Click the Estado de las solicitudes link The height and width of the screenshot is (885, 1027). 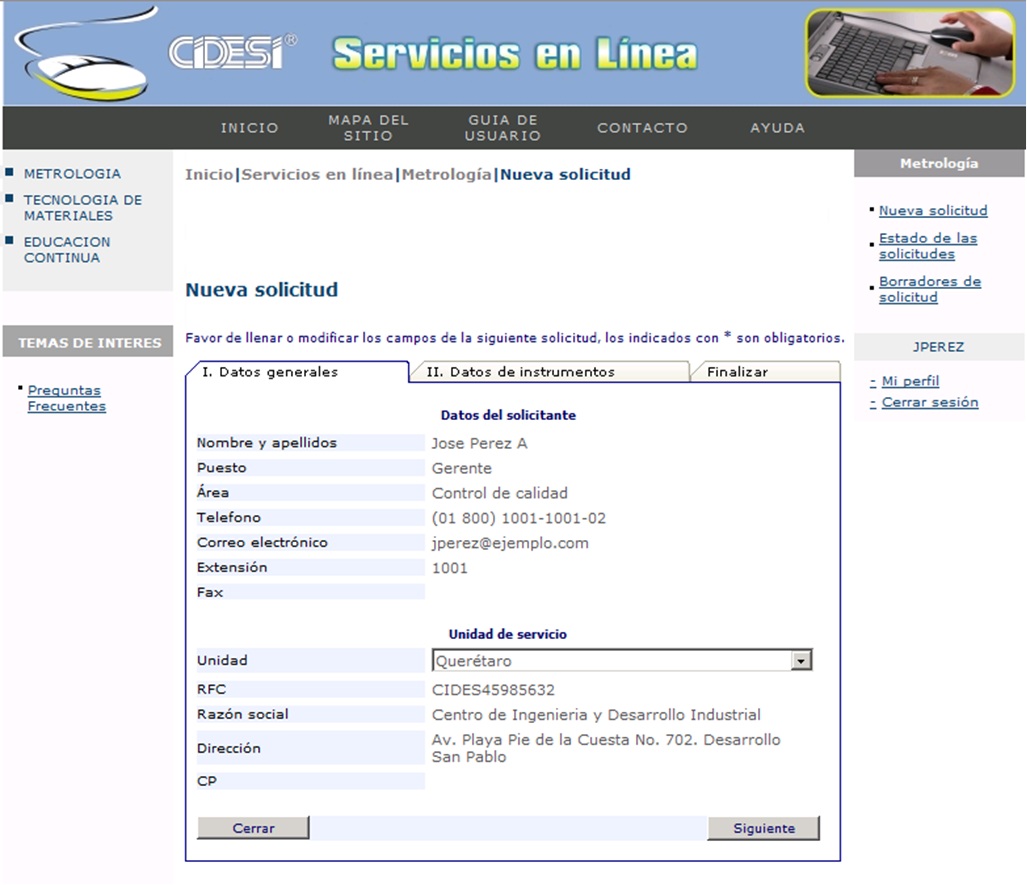coord(927,246)
